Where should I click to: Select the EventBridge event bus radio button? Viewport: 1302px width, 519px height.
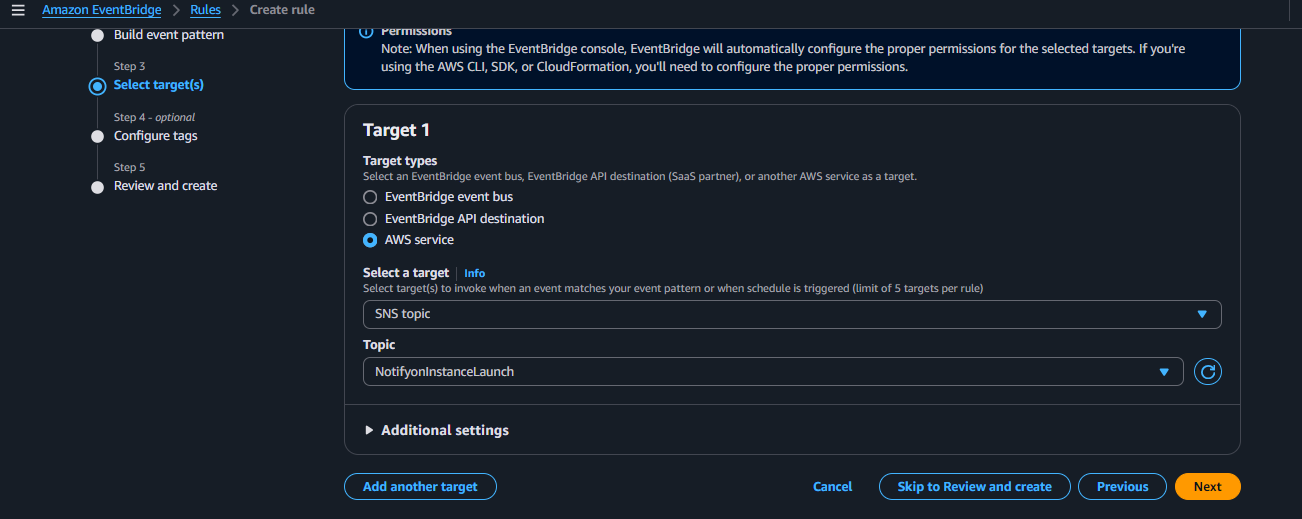370,197
